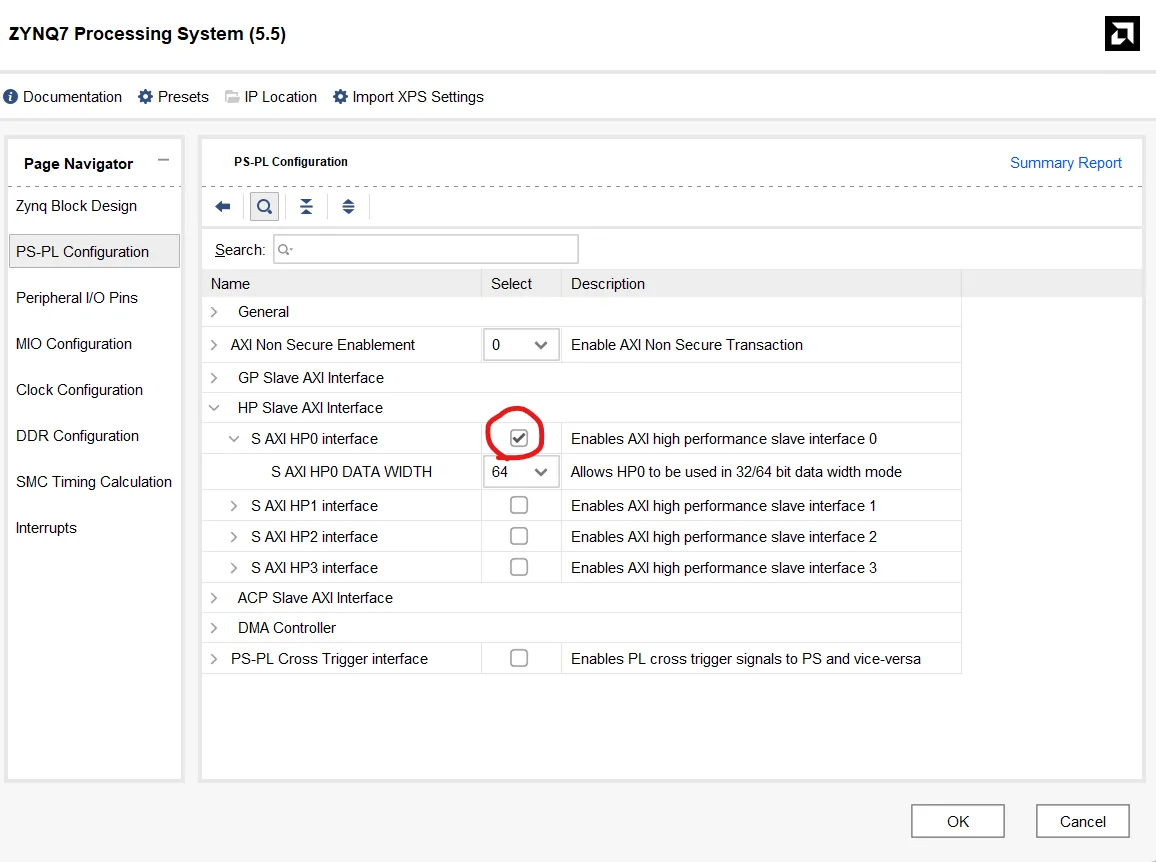Open the AXI Non Secure Enablement dropdown
Viewport: 1156px width, 862px height.
pos(520,344)
